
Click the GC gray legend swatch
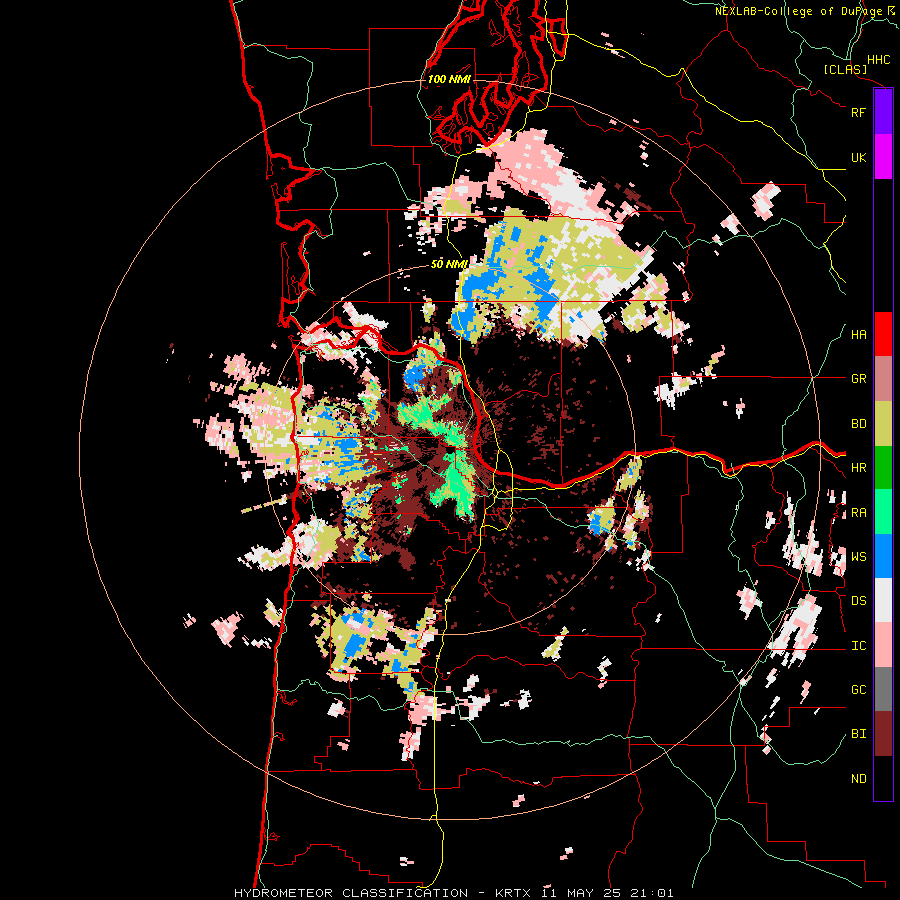(883, 689)
